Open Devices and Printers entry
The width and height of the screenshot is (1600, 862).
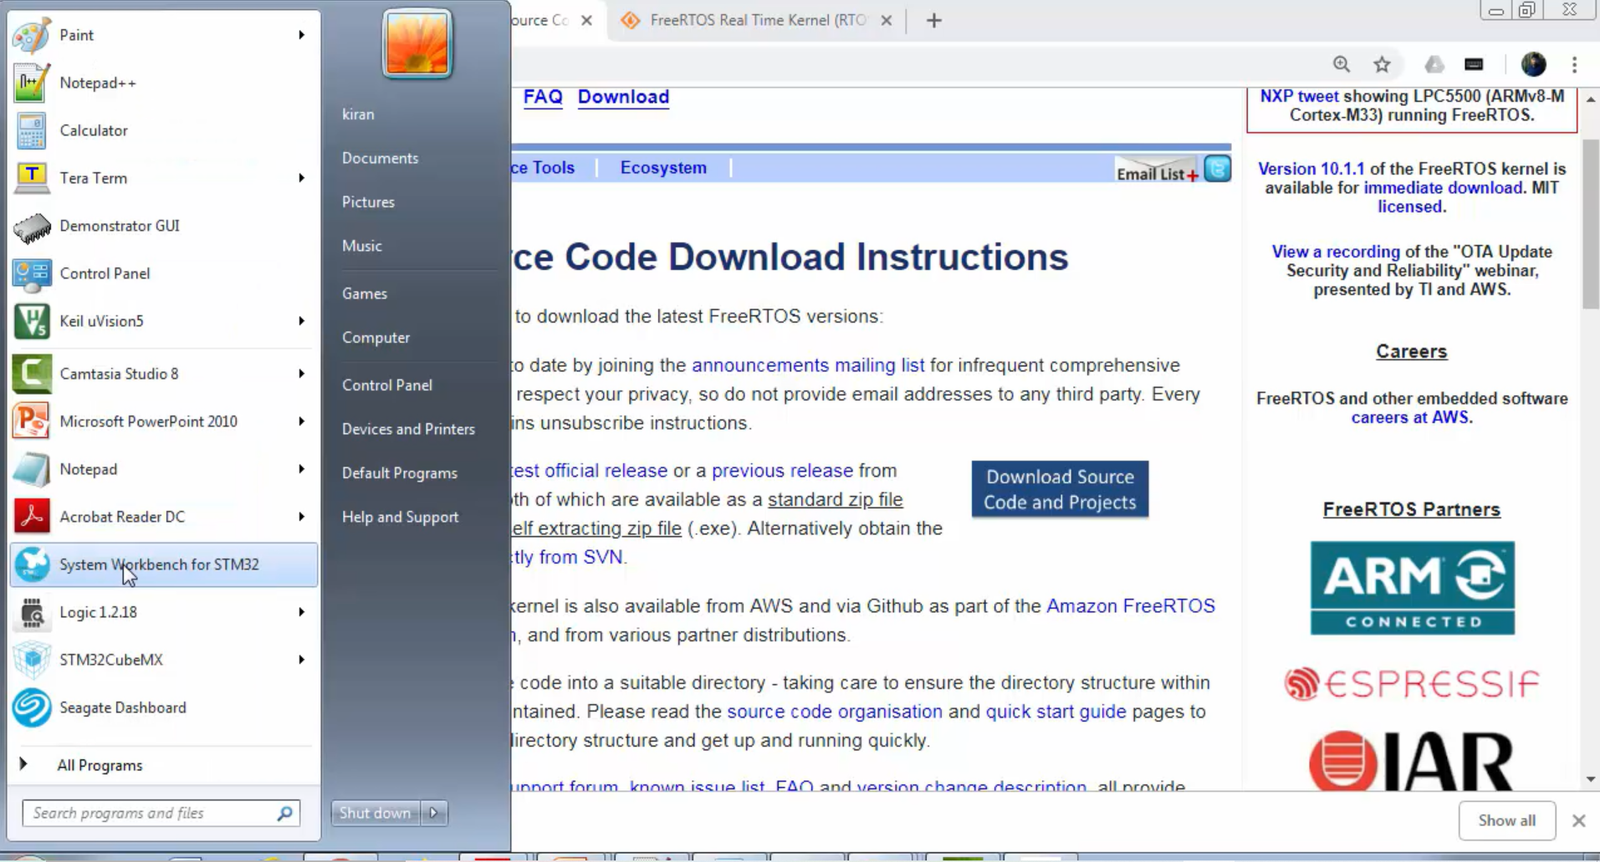pos(408,429)
